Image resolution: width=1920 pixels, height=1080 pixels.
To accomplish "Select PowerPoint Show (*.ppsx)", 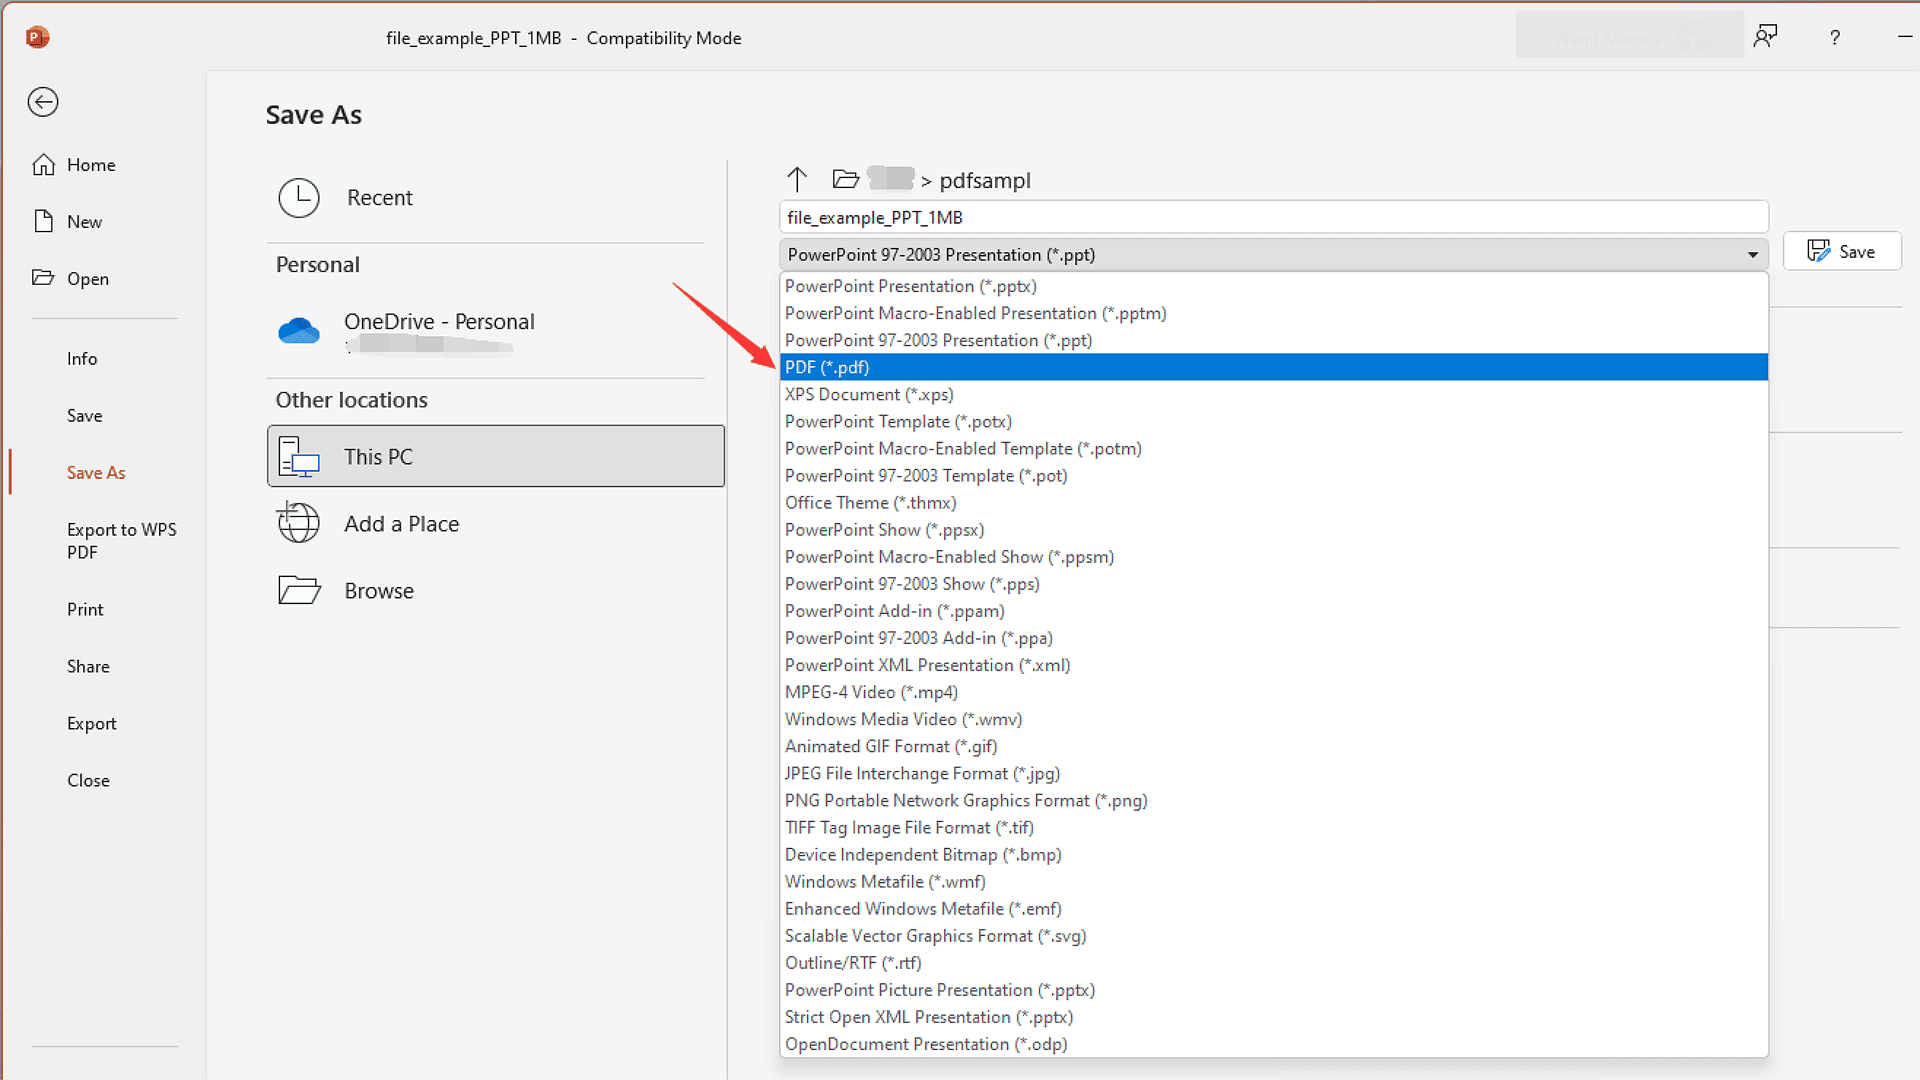I will pos(1274,529).
